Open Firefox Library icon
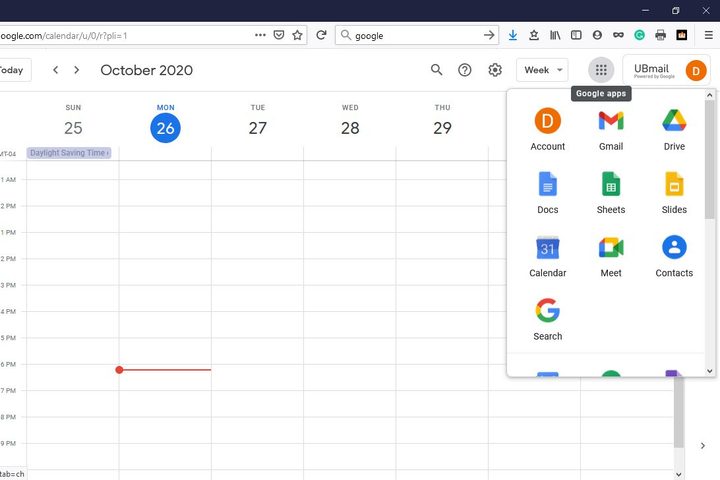The width and height of the screenshot is (720, 480). (x=555, y=35)
